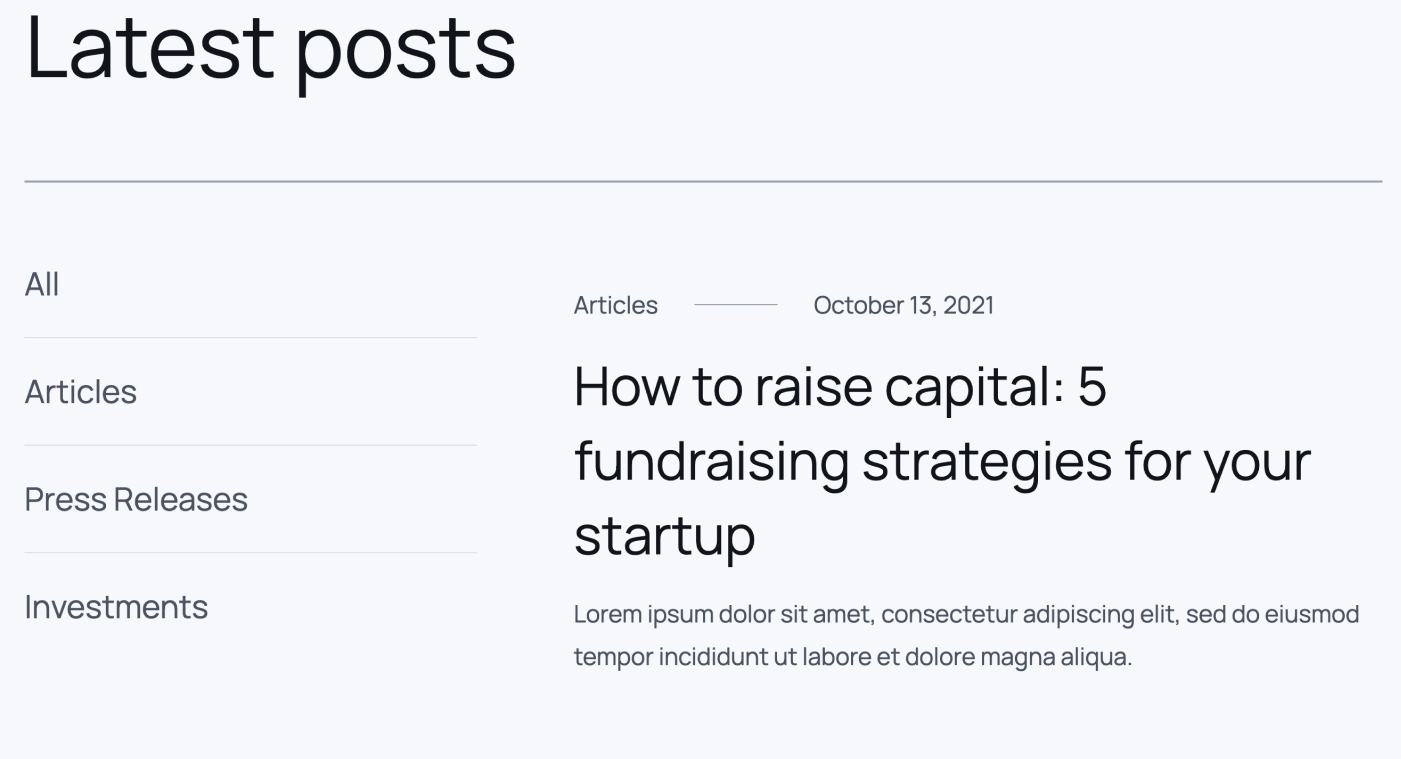Select Press Releases from the filter list
The image size is (1401, 759).
[136, 500]
